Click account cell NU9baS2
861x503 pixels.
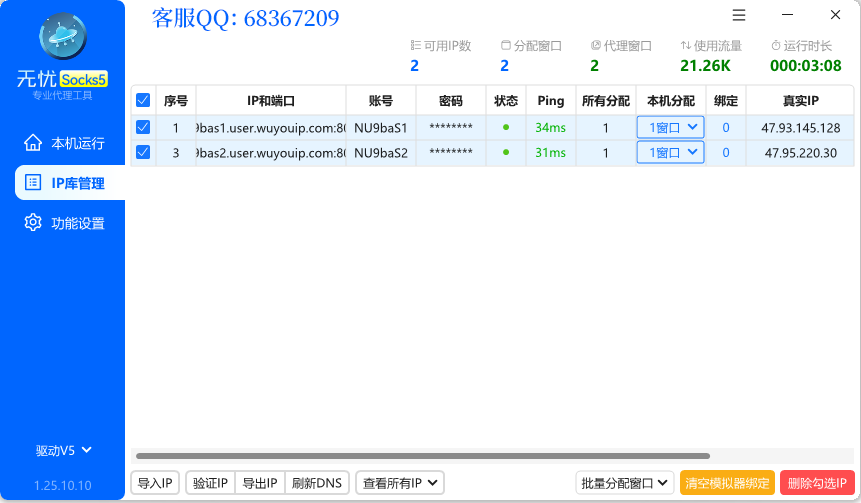[x=381, y=153]
